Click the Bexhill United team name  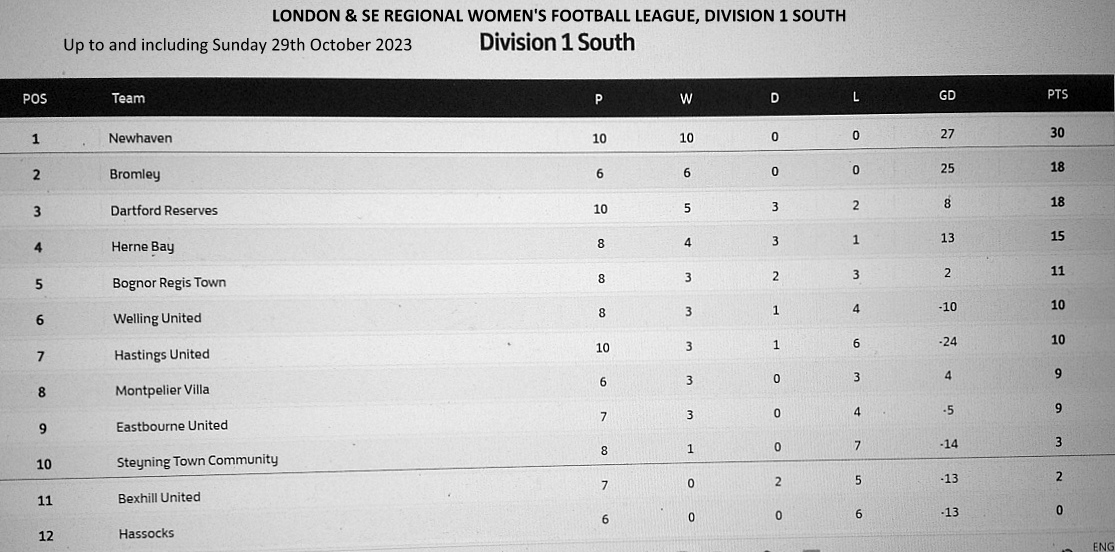pyautogui.click(x=159, y=497)
